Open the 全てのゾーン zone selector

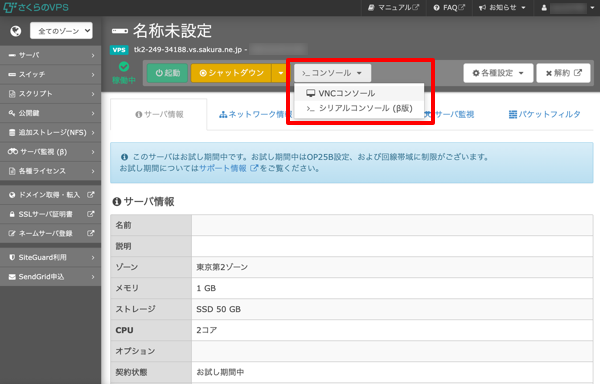(x=61, y=31)
